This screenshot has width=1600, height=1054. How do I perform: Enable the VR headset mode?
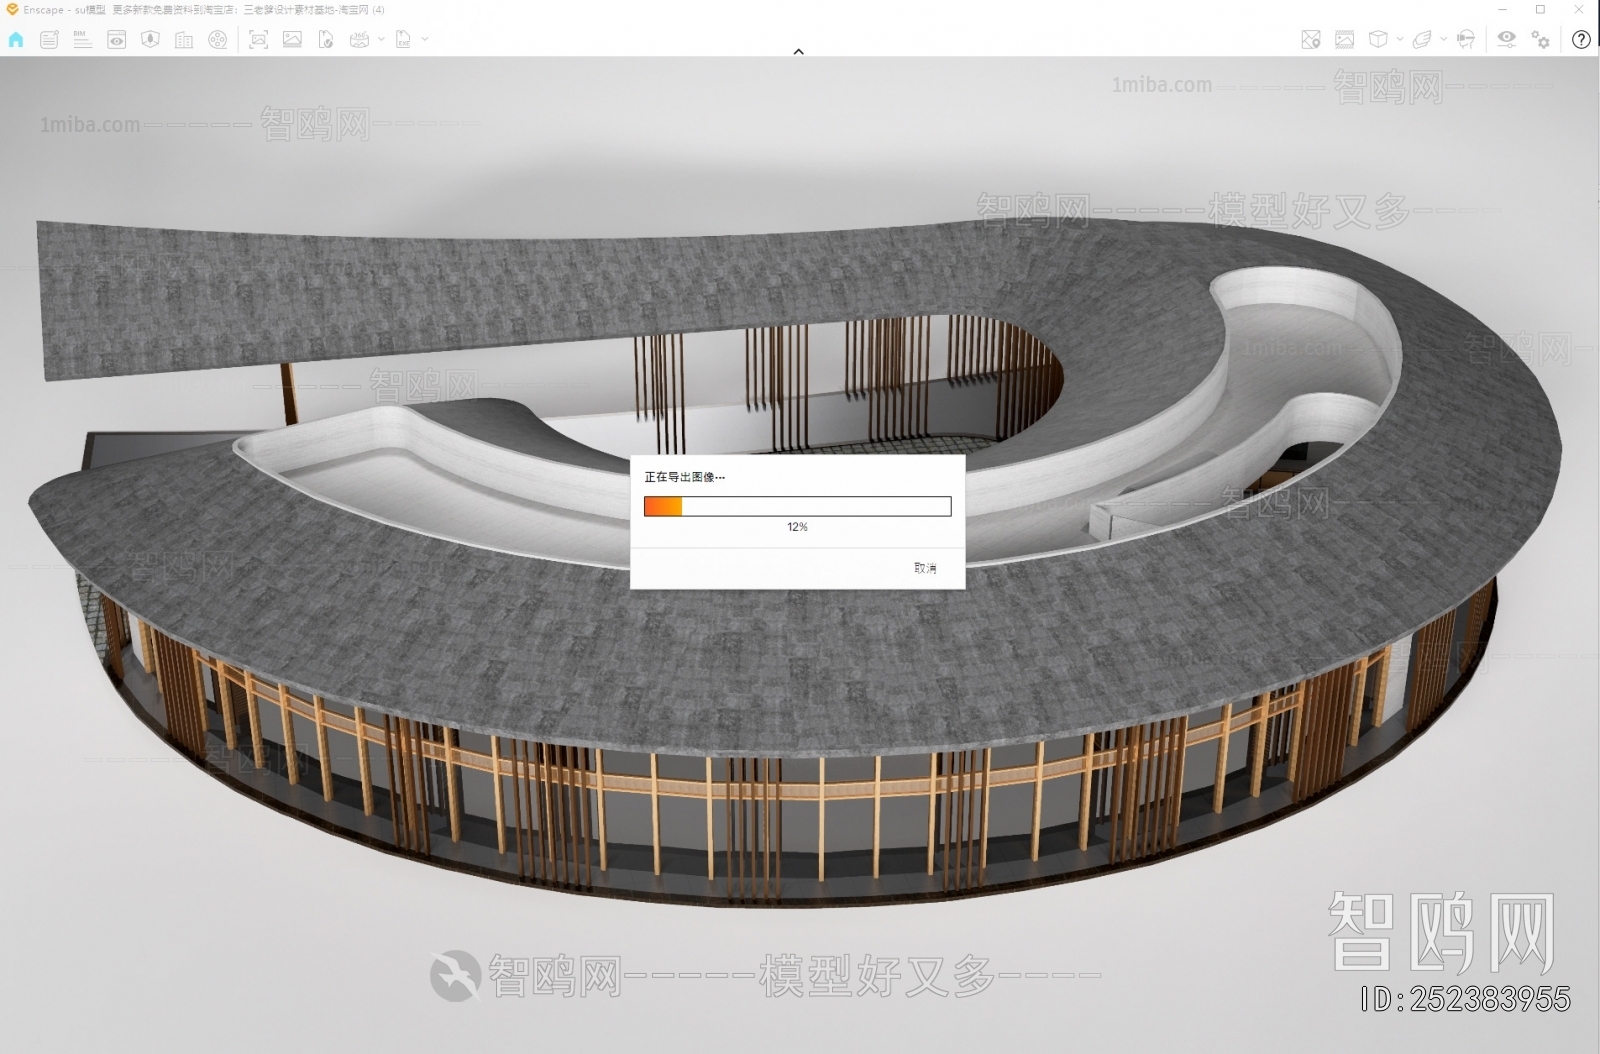(1466, 40)
